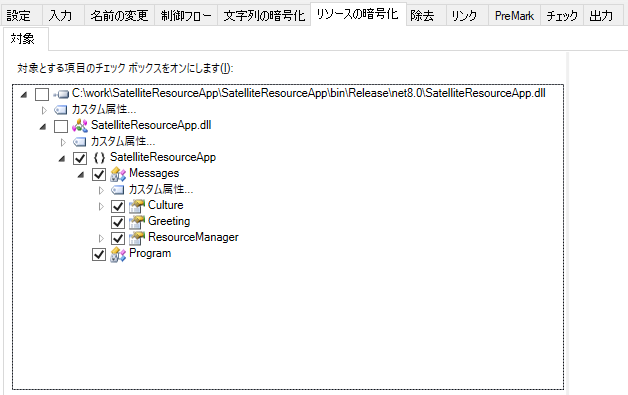The width and height of the screenshot is (628, 395).
Task: Uncheck the Culture property checkbox
Action: [x=118, y=206]
